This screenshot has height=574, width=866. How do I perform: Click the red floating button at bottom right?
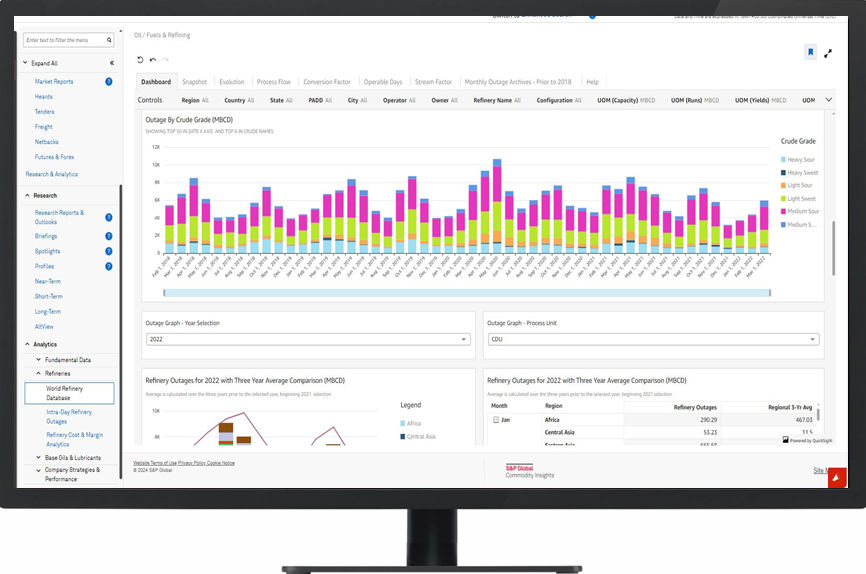[x=837, y=478]
